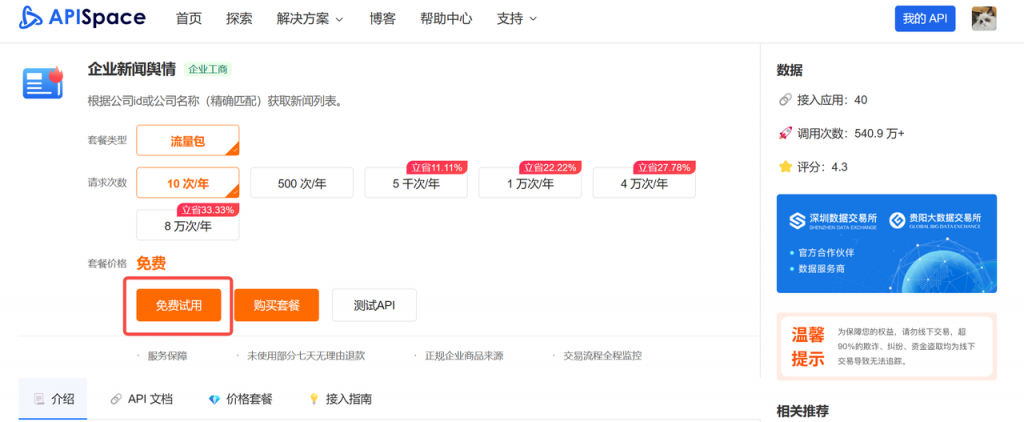Switch to the 价格套餐 tab
The height and width of the screenshot is (422, 1024).
tap(240, 399)
